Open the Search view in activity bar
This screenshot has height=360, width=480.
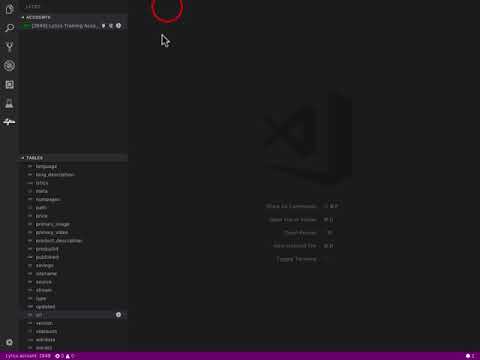(9, 28)
